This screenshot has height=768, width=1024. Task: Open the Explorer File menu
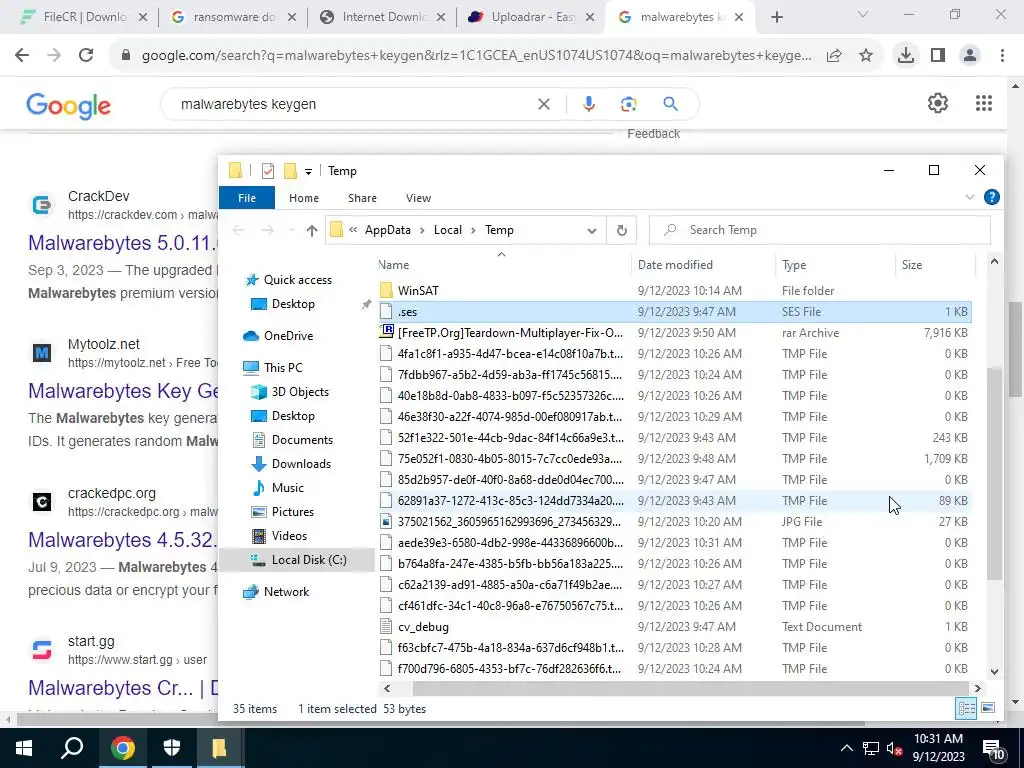coord(247,198)
